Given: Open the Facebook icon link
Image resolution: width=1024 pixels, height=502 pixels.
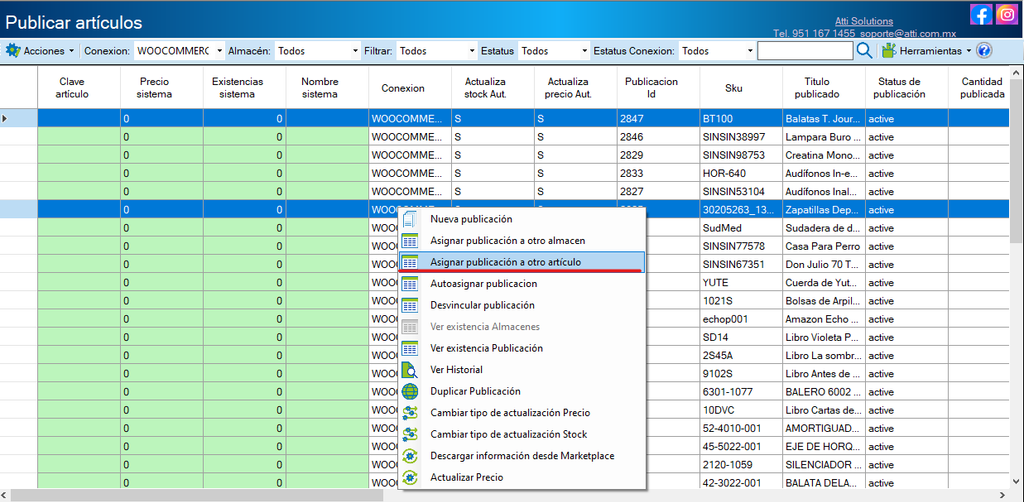Looking at the screenshot, I should click(981, 14).
